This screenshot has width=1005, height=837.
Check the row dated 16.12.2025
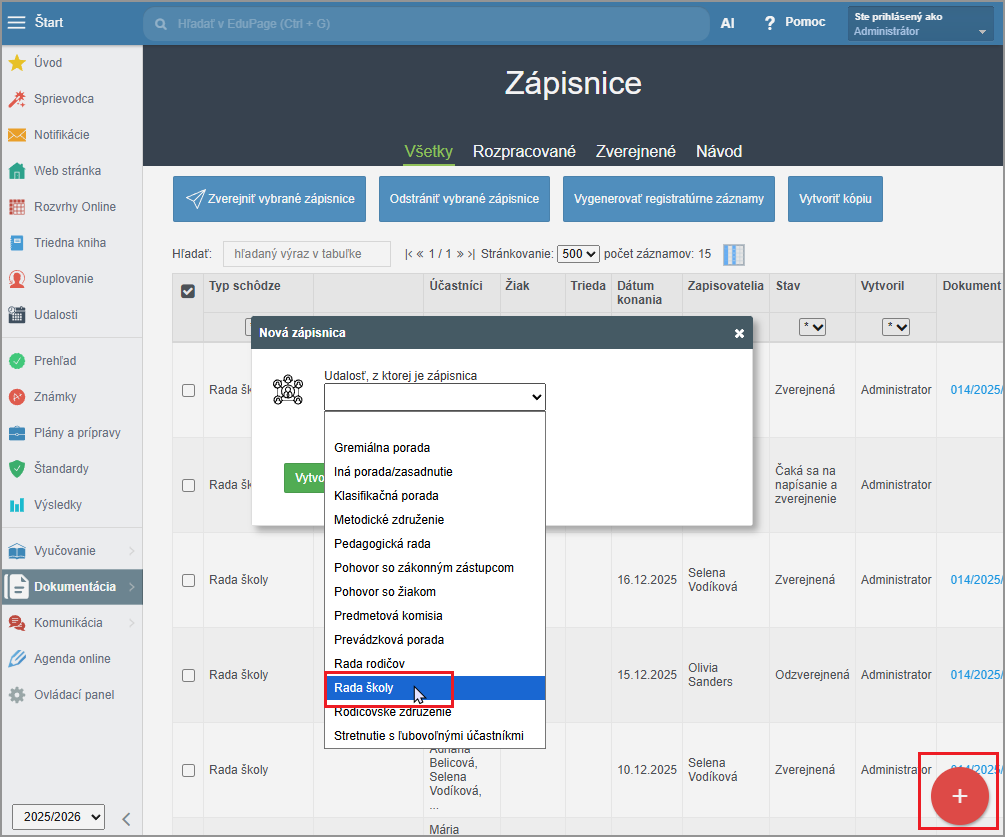coord(188,580)
